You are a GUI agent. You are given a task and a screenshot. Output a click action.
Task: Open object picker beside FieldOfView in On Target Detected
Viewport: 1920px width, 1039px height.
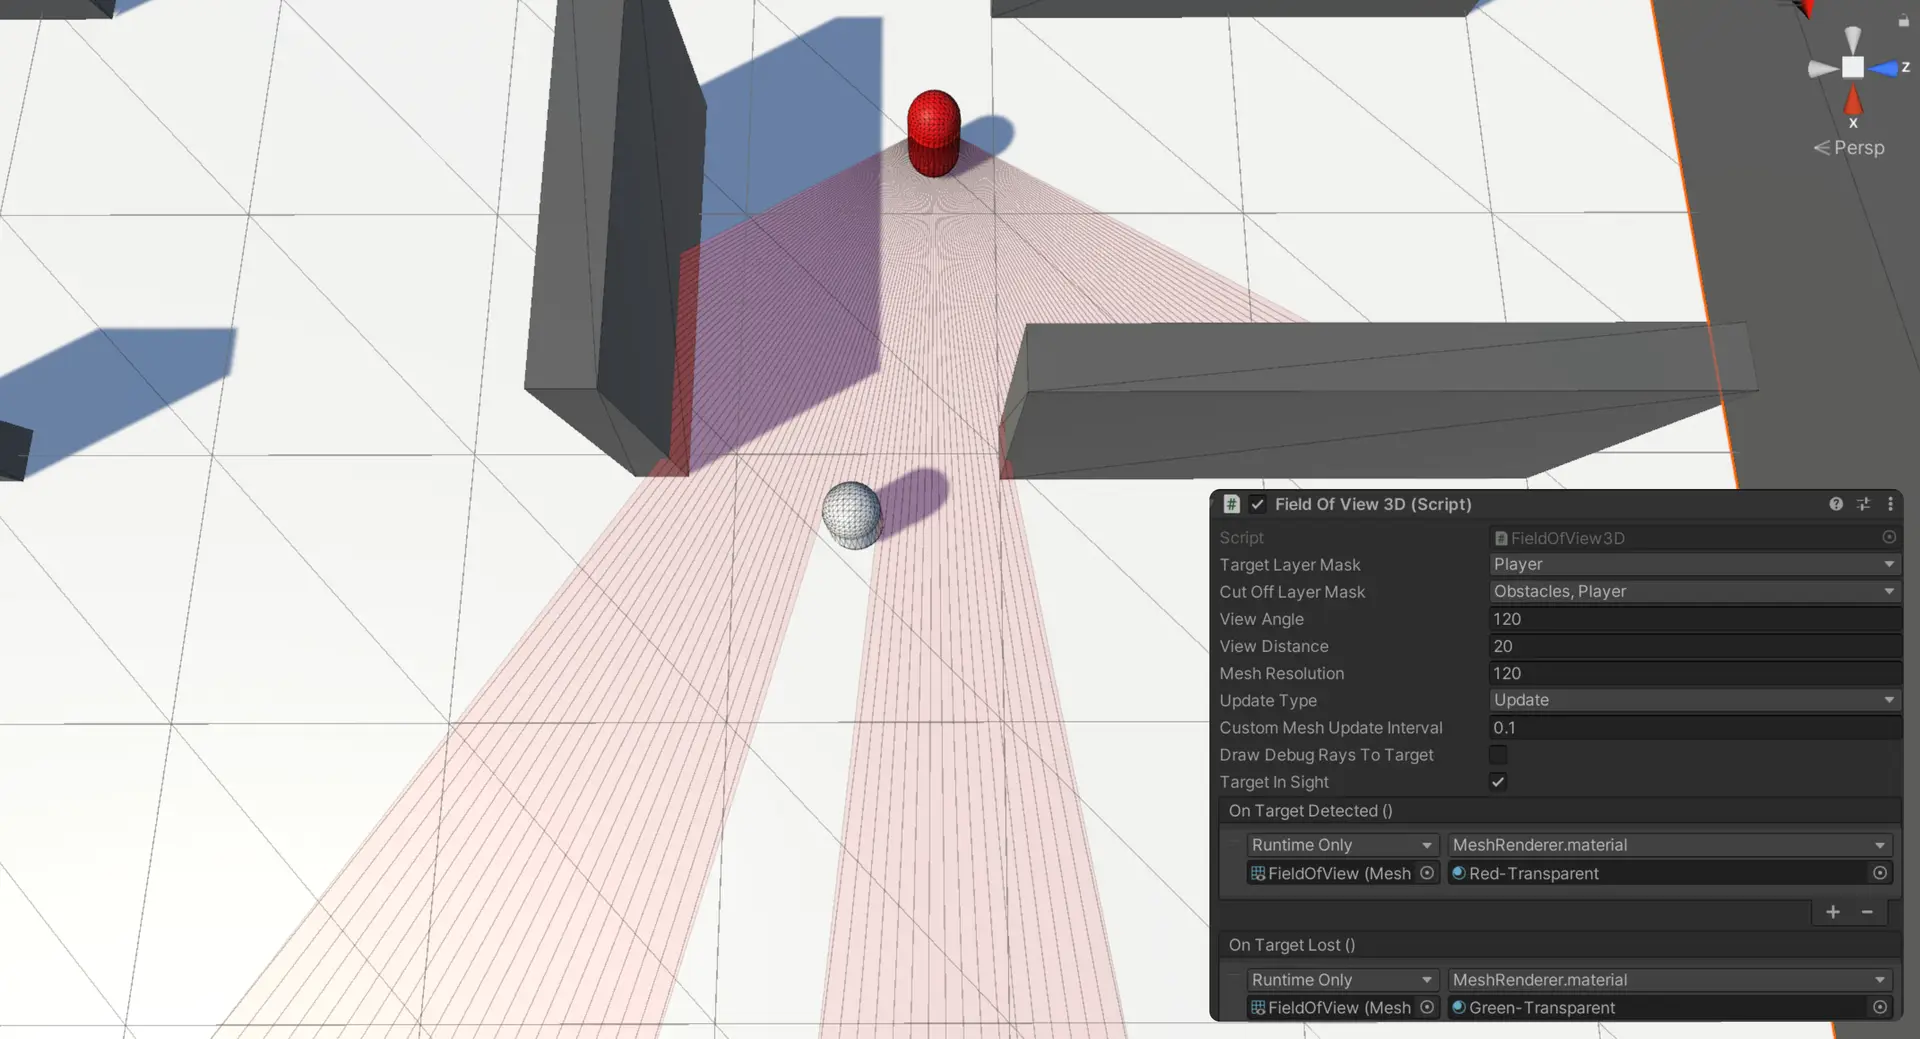[1427, 874]
